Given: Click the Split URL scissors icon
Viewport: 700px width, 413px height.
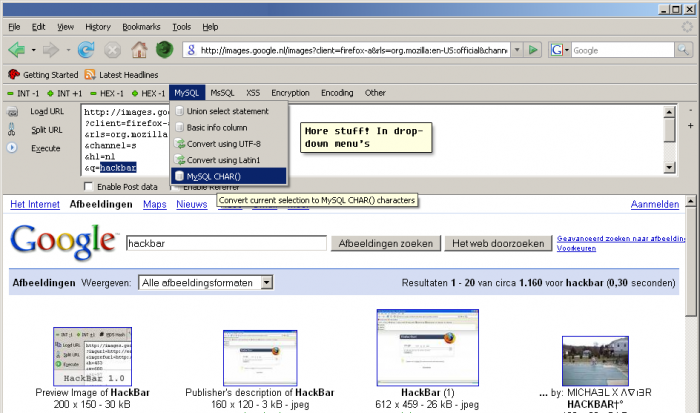Looking at the screenshot, I should click(12, 129).
